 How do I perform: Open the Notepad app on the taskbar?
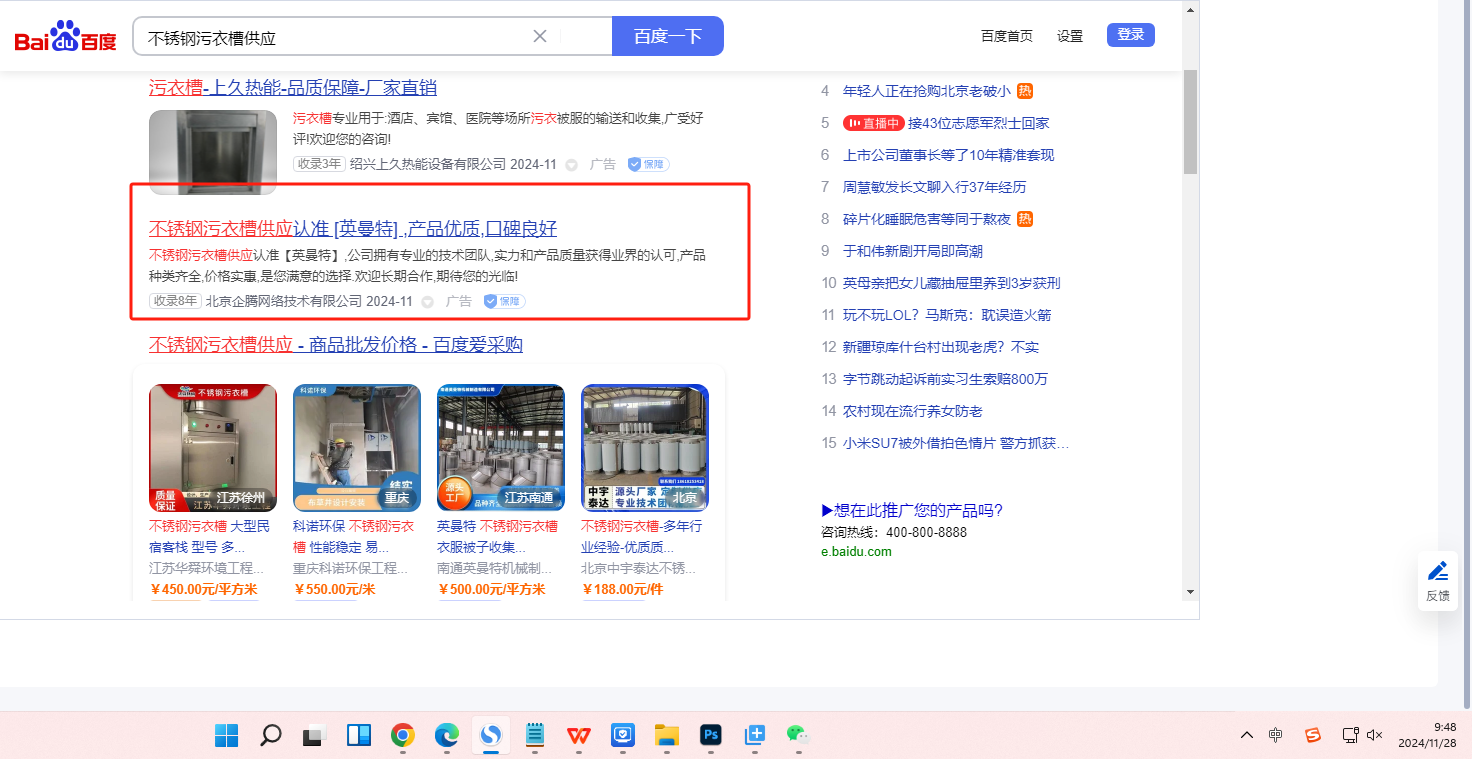[x=535, y=736]
